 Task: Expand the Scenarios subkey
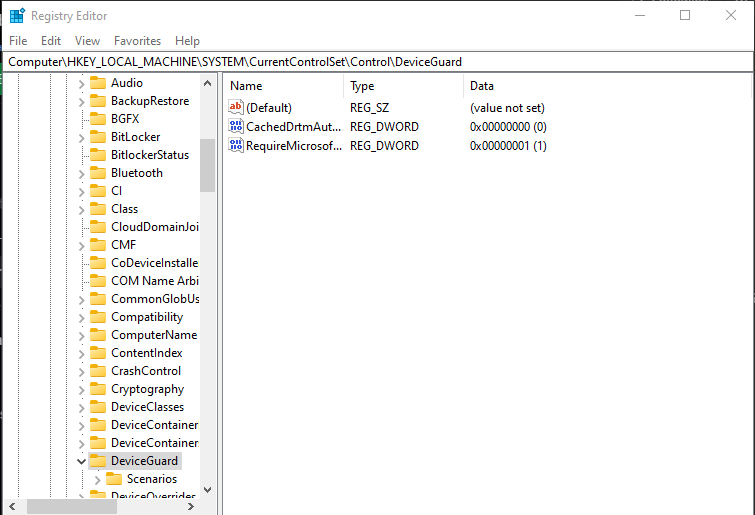coord(97,480)
